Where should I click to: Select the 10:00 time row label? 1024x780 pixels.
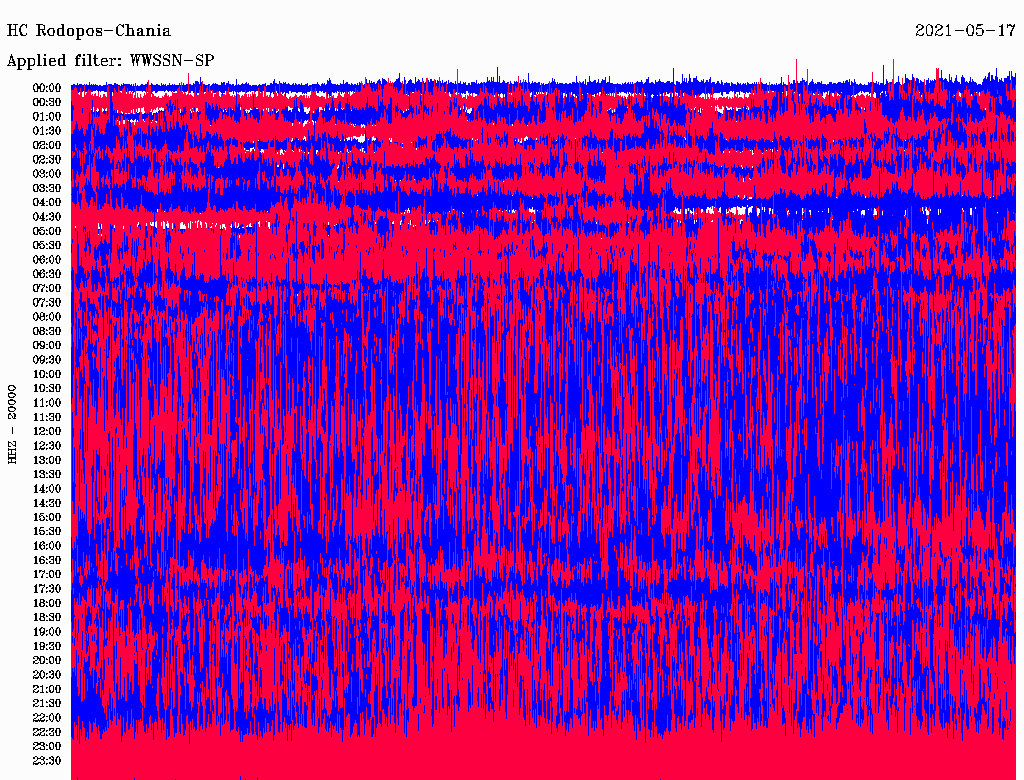47,374
